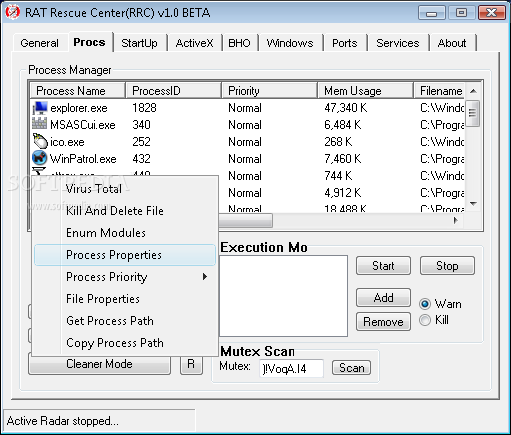Viewport: 511px width, 435px height.
Task: Choose Copy Process Path menu entry
Action: (125, 343)
